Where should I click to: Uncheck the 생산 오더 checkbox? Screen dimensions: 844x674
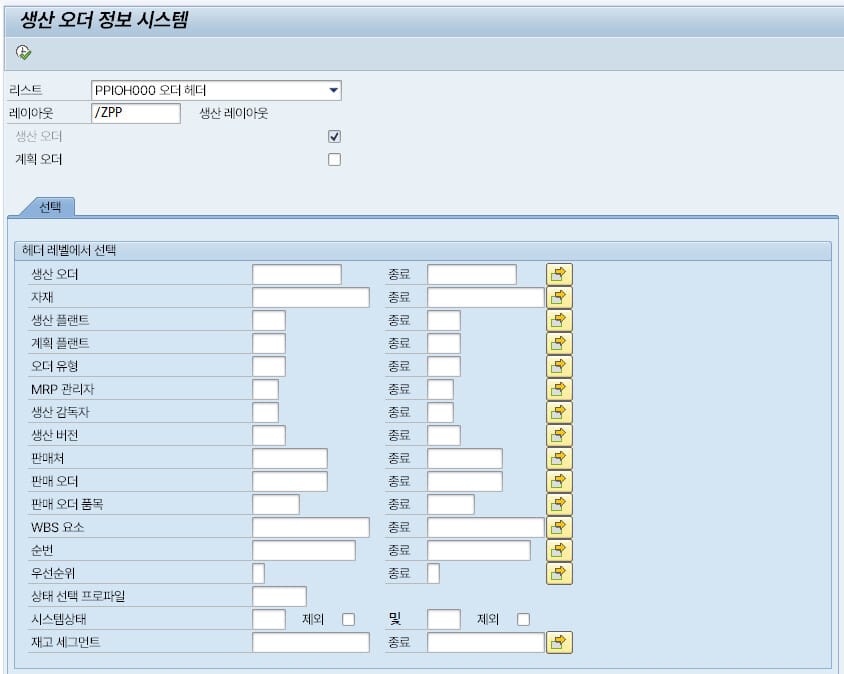(x=335, y=136)
